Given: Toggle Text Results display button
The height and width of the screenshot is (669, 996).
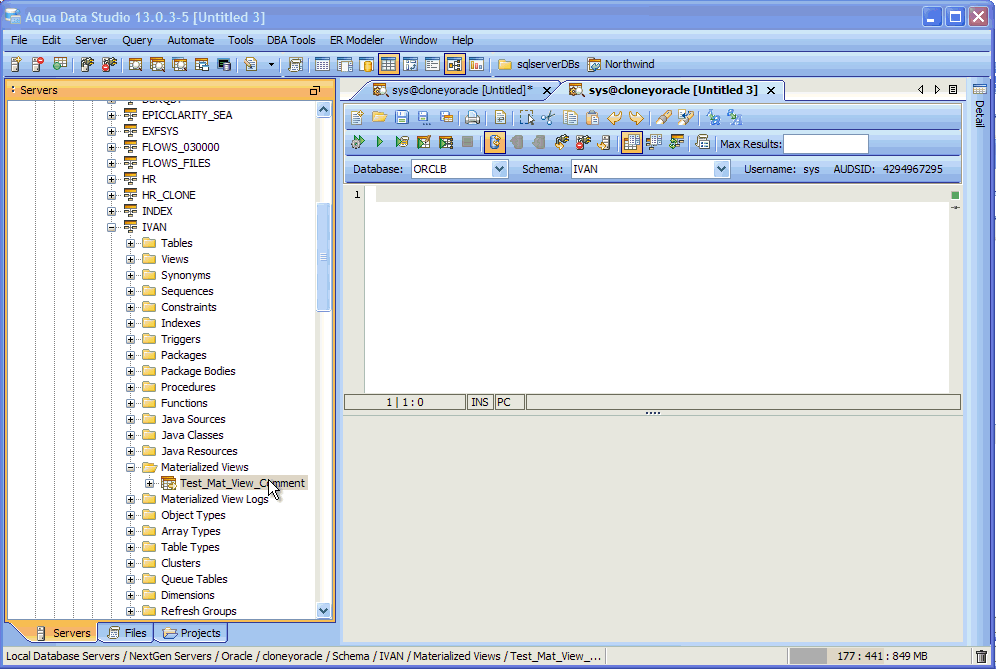Looking at the screenshot, I should [x=654, y=142].
